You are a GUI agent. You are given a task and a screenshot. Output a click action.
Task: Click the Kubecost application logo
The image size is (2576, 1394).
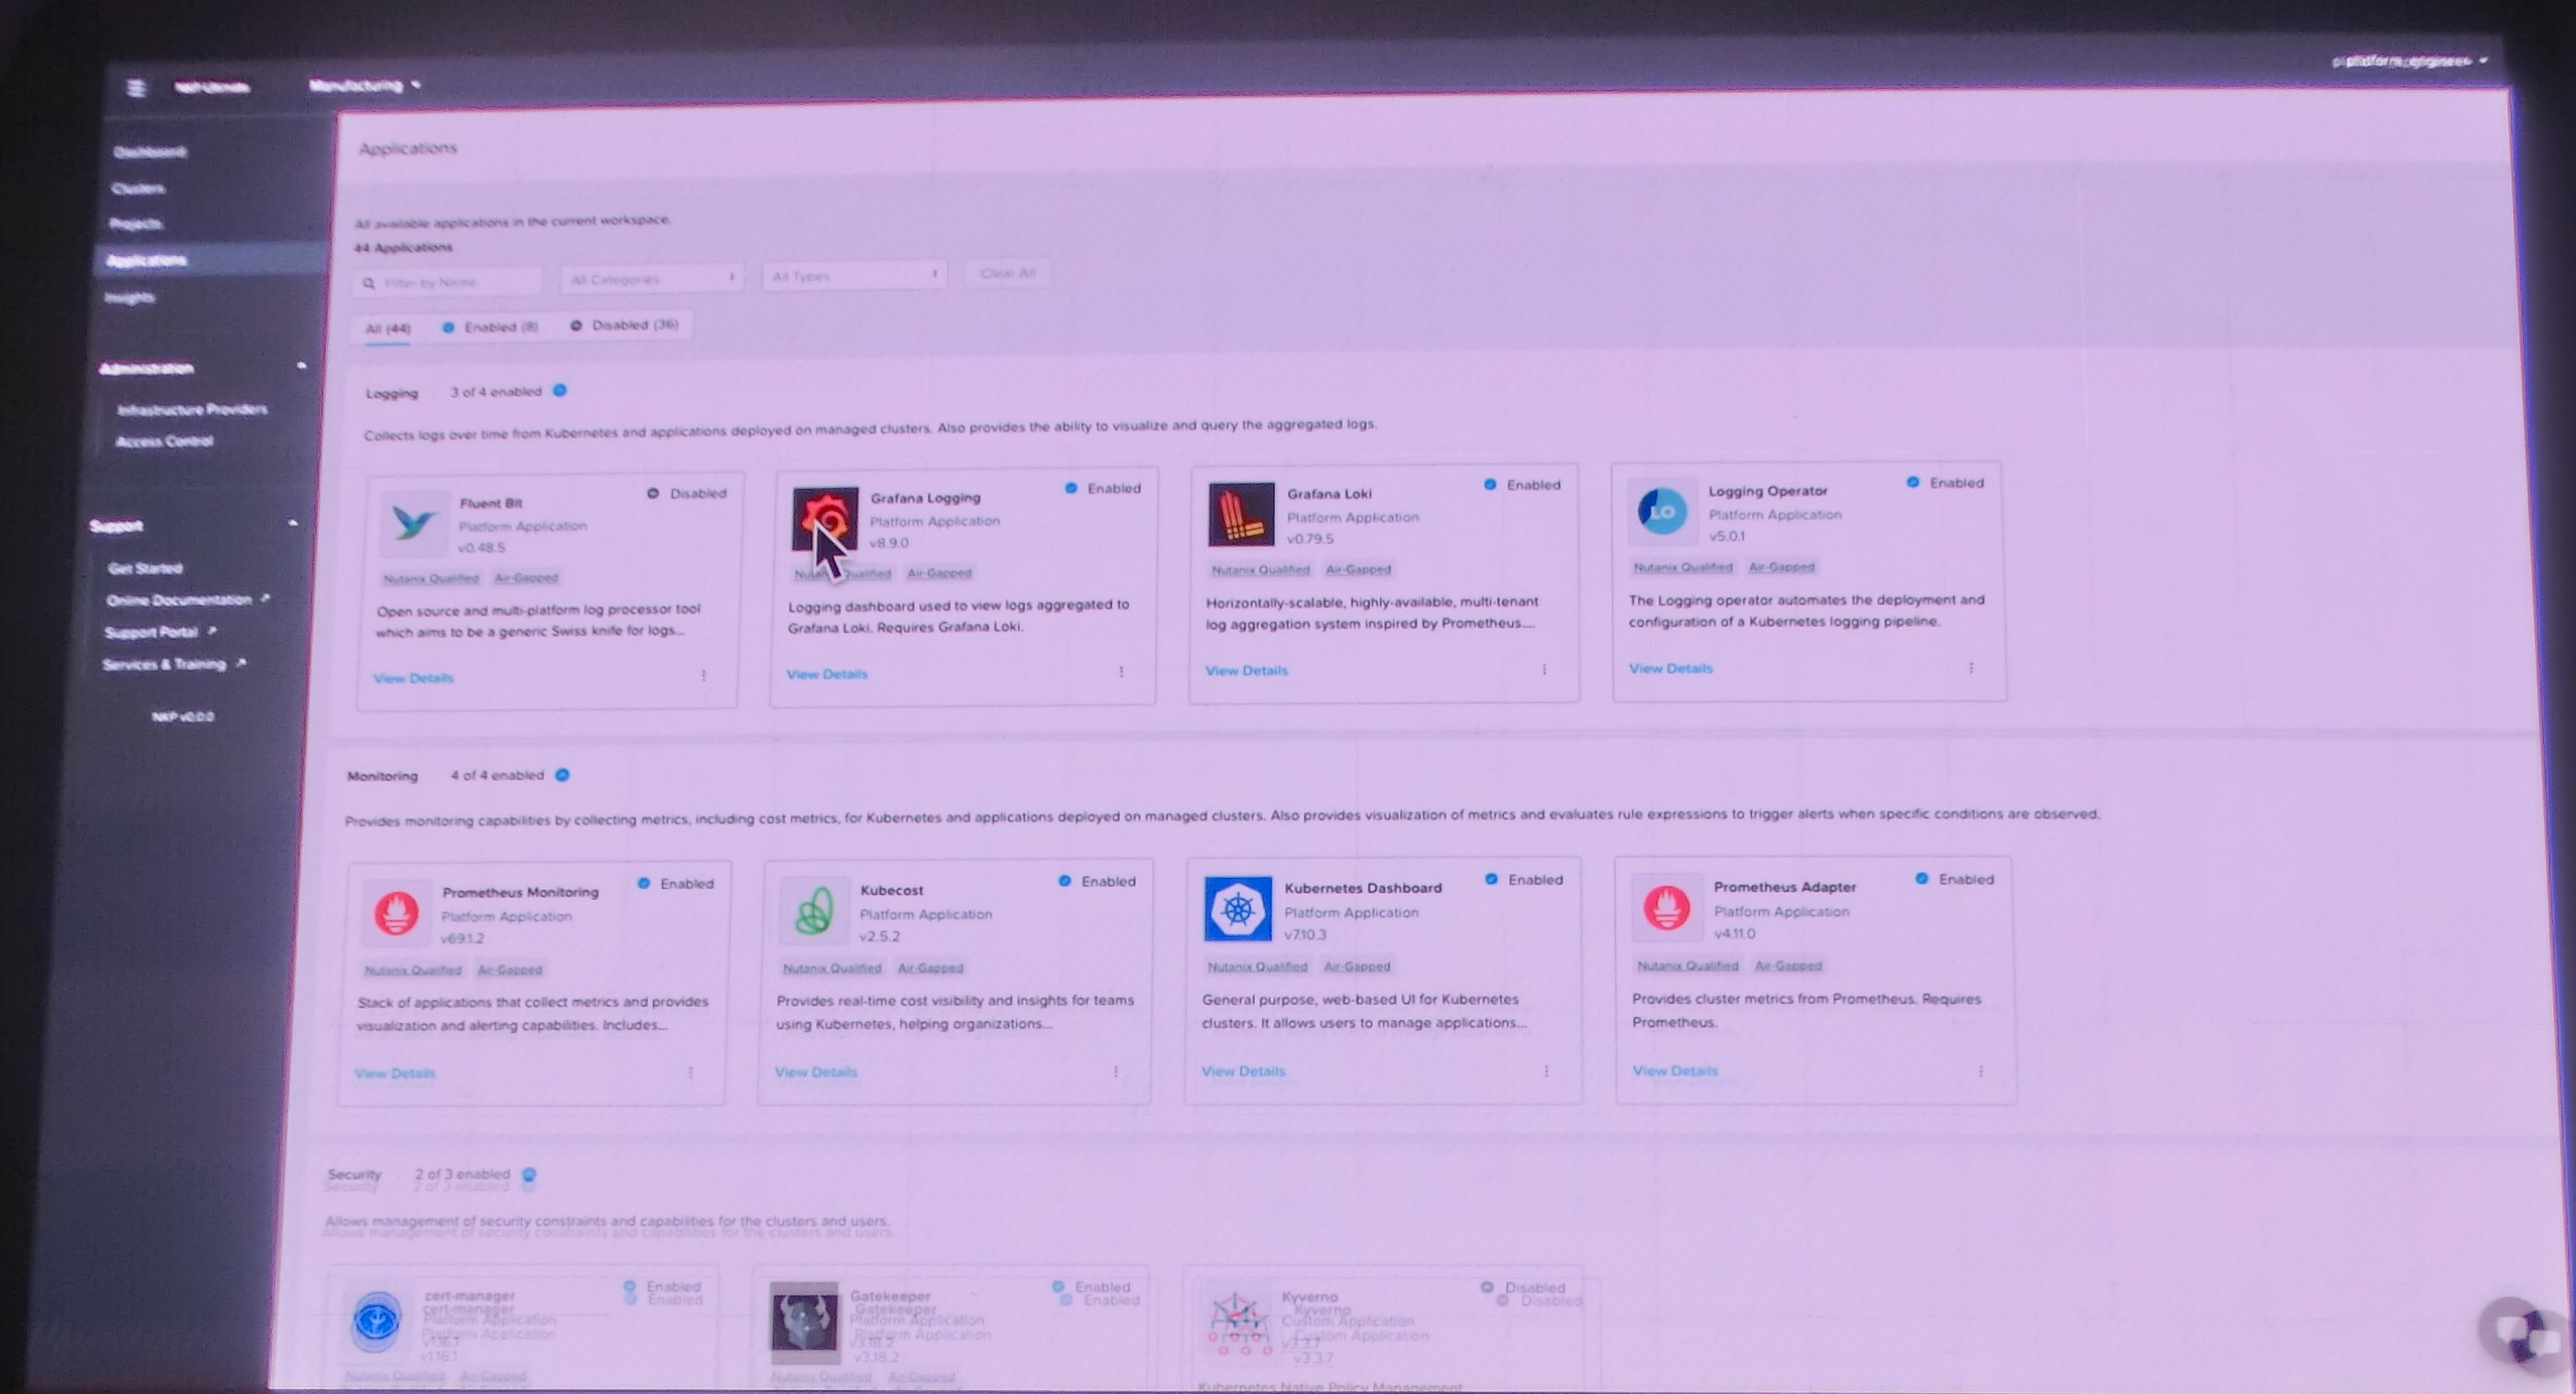(813, 911)
